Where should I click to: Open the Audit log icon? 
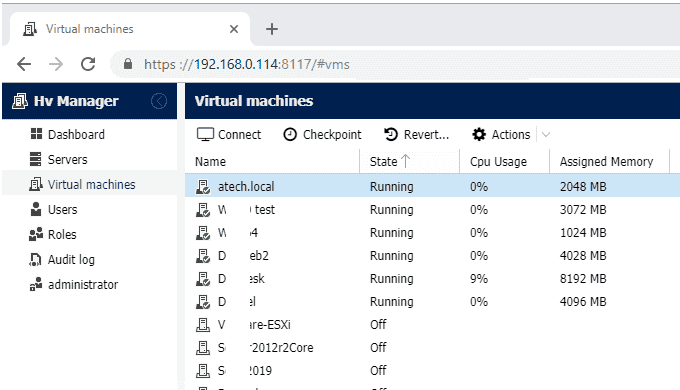[x=35, y=259]
